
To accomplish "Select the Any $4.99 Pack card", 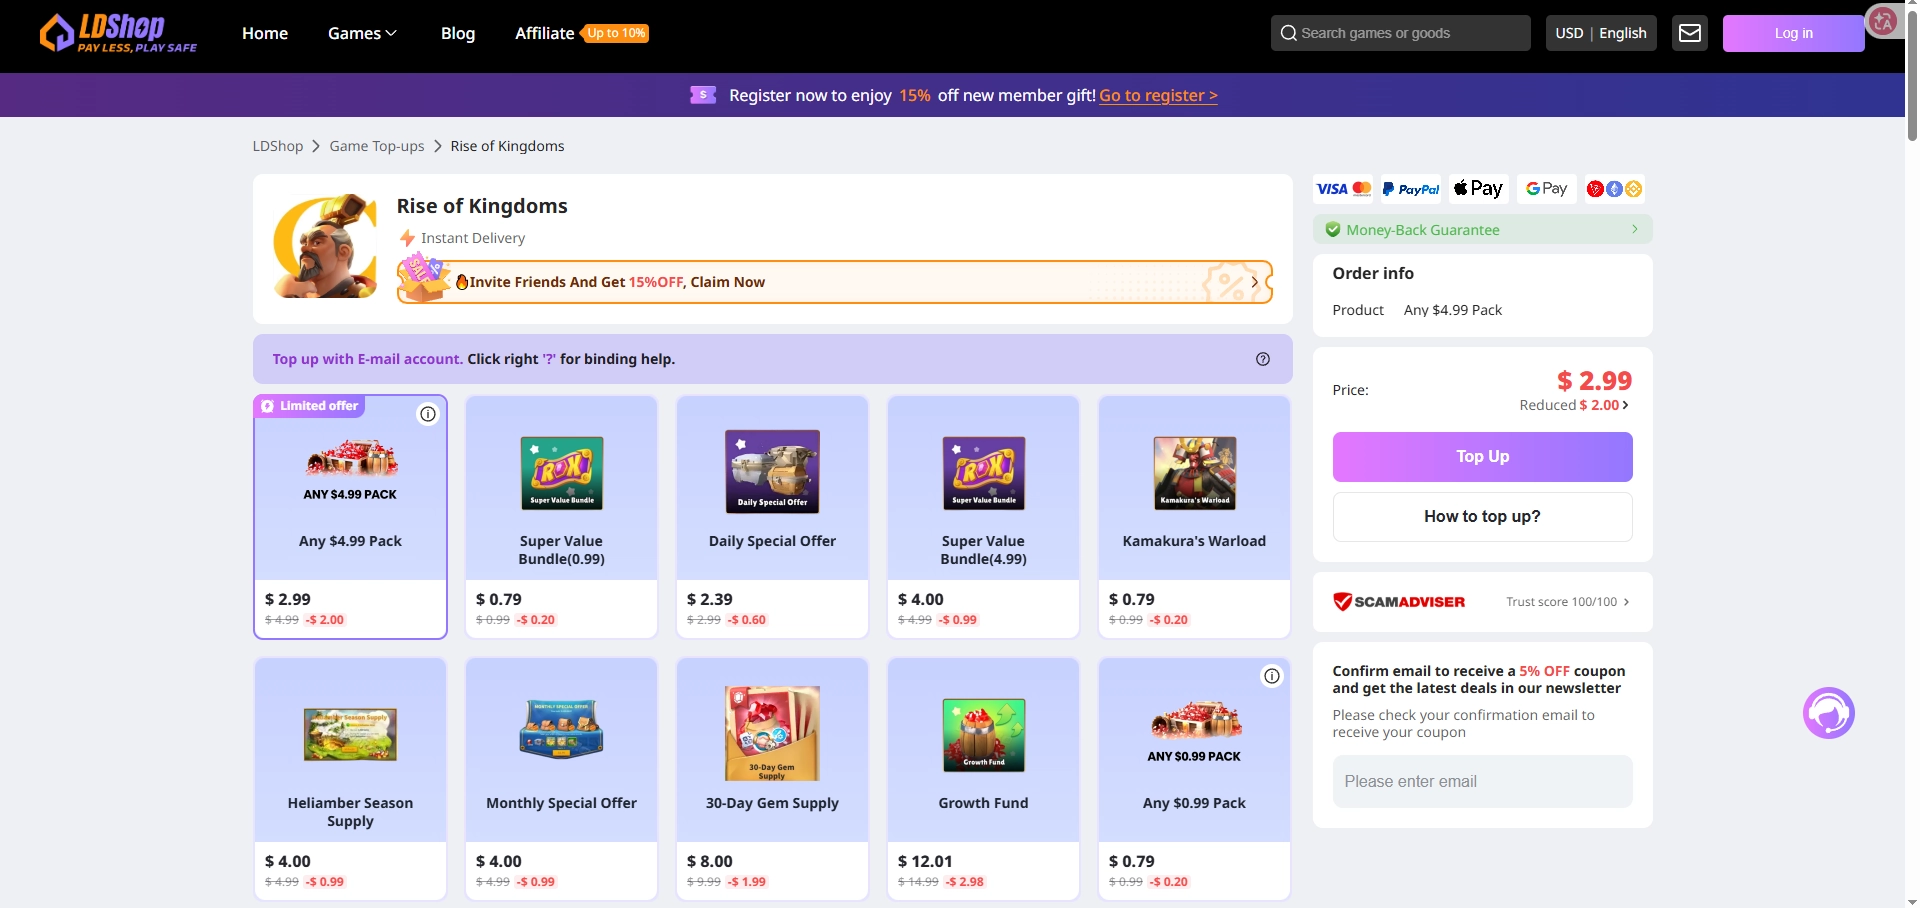I will coord(350,517).
